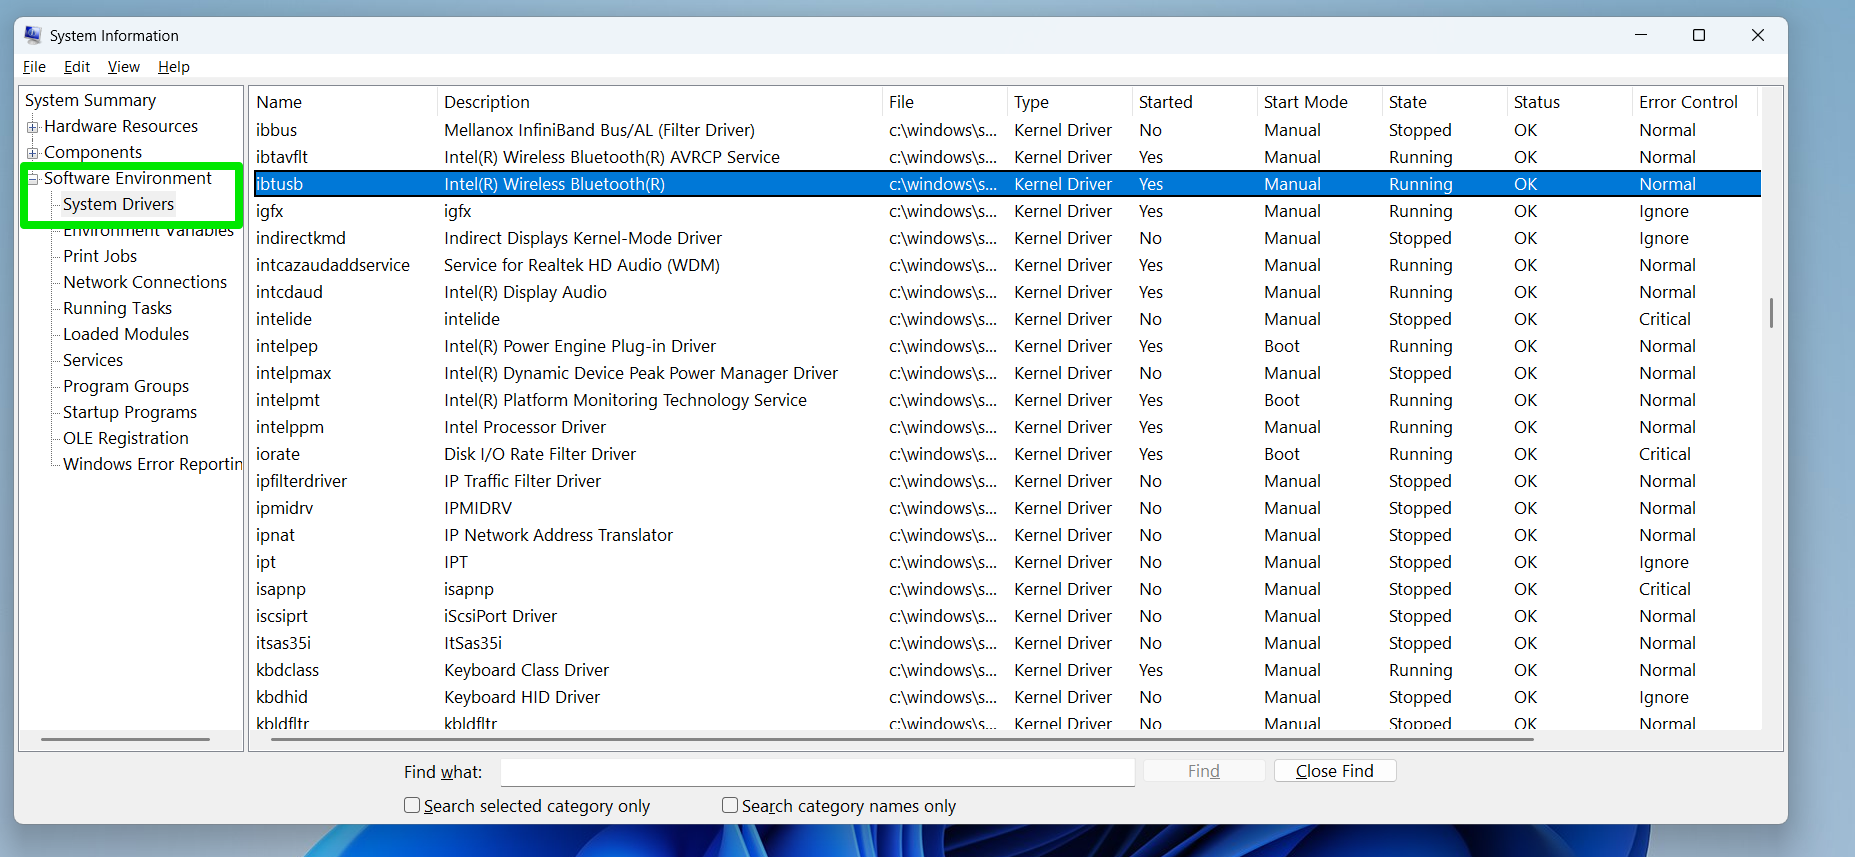
Task: Select Startup Programs tree item
Action: [130, 412]
